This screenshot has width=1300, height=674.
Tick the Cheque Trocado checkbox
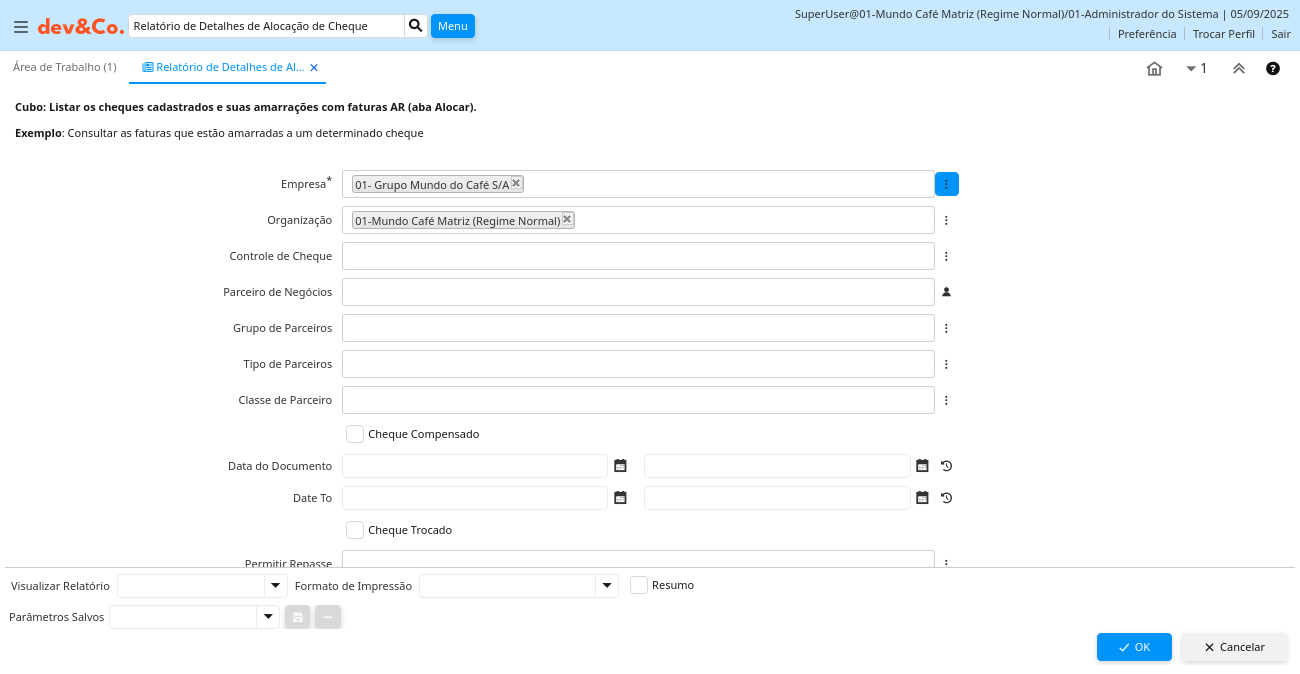click(355, 530)
